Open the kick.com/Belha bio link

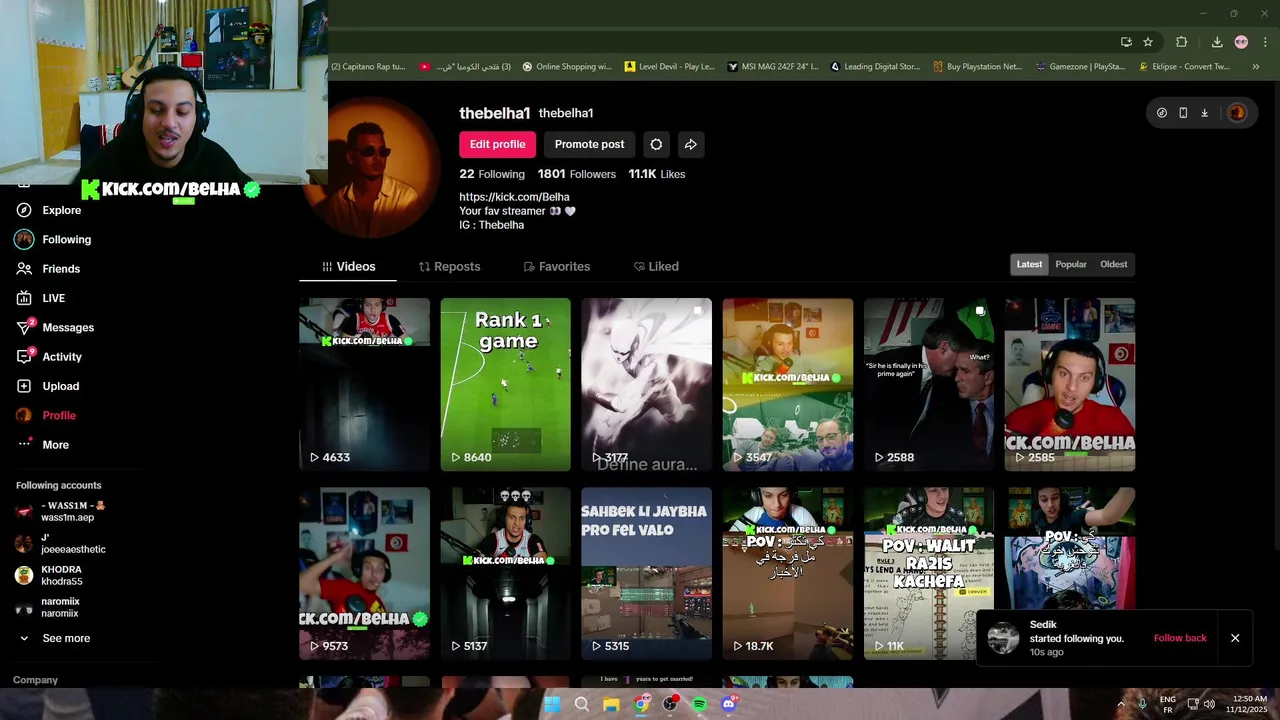(514, 197)
